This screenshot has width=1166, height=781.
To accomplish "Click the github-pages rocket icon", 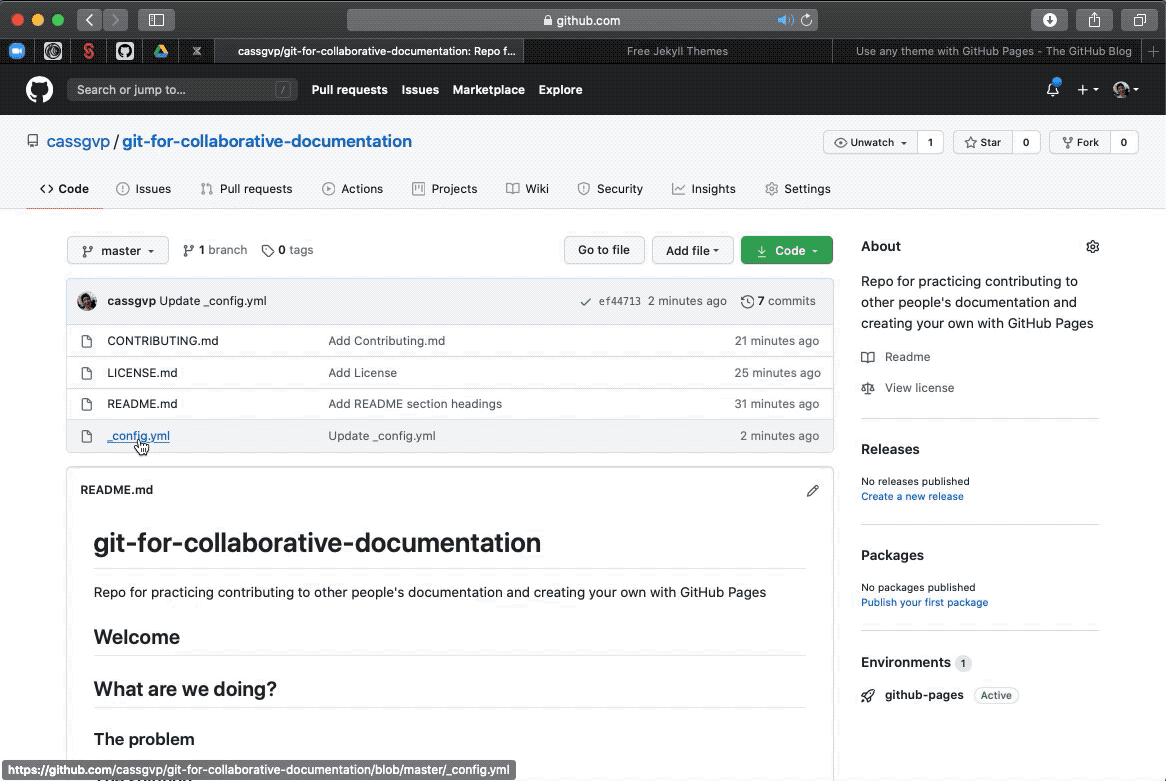I will (866, 695).
